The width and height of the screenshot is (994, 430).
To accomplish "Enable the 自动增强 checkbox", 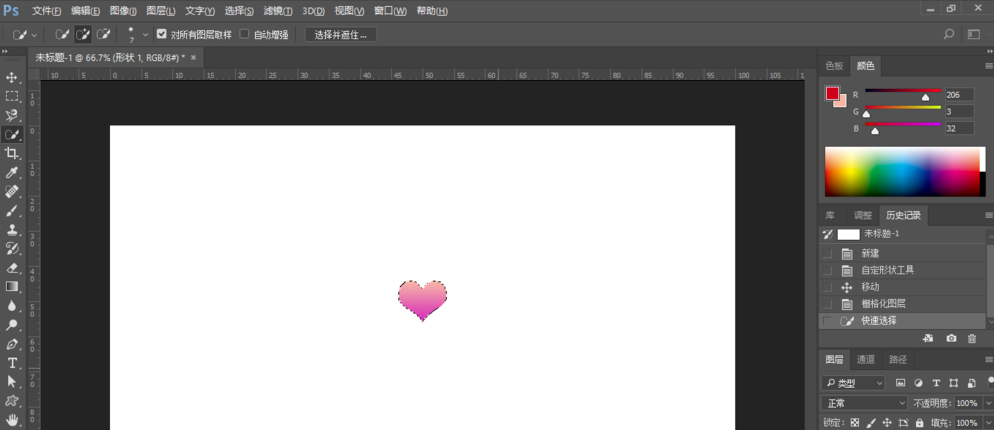I will click(x=244, y=34).
